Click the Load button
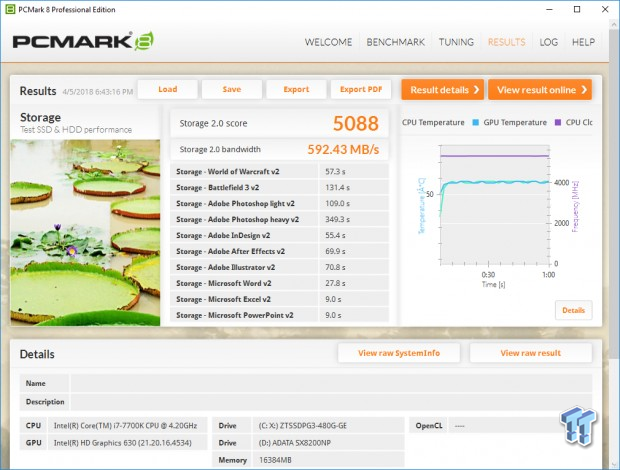The image size is (620, 470). pos(167,89)
